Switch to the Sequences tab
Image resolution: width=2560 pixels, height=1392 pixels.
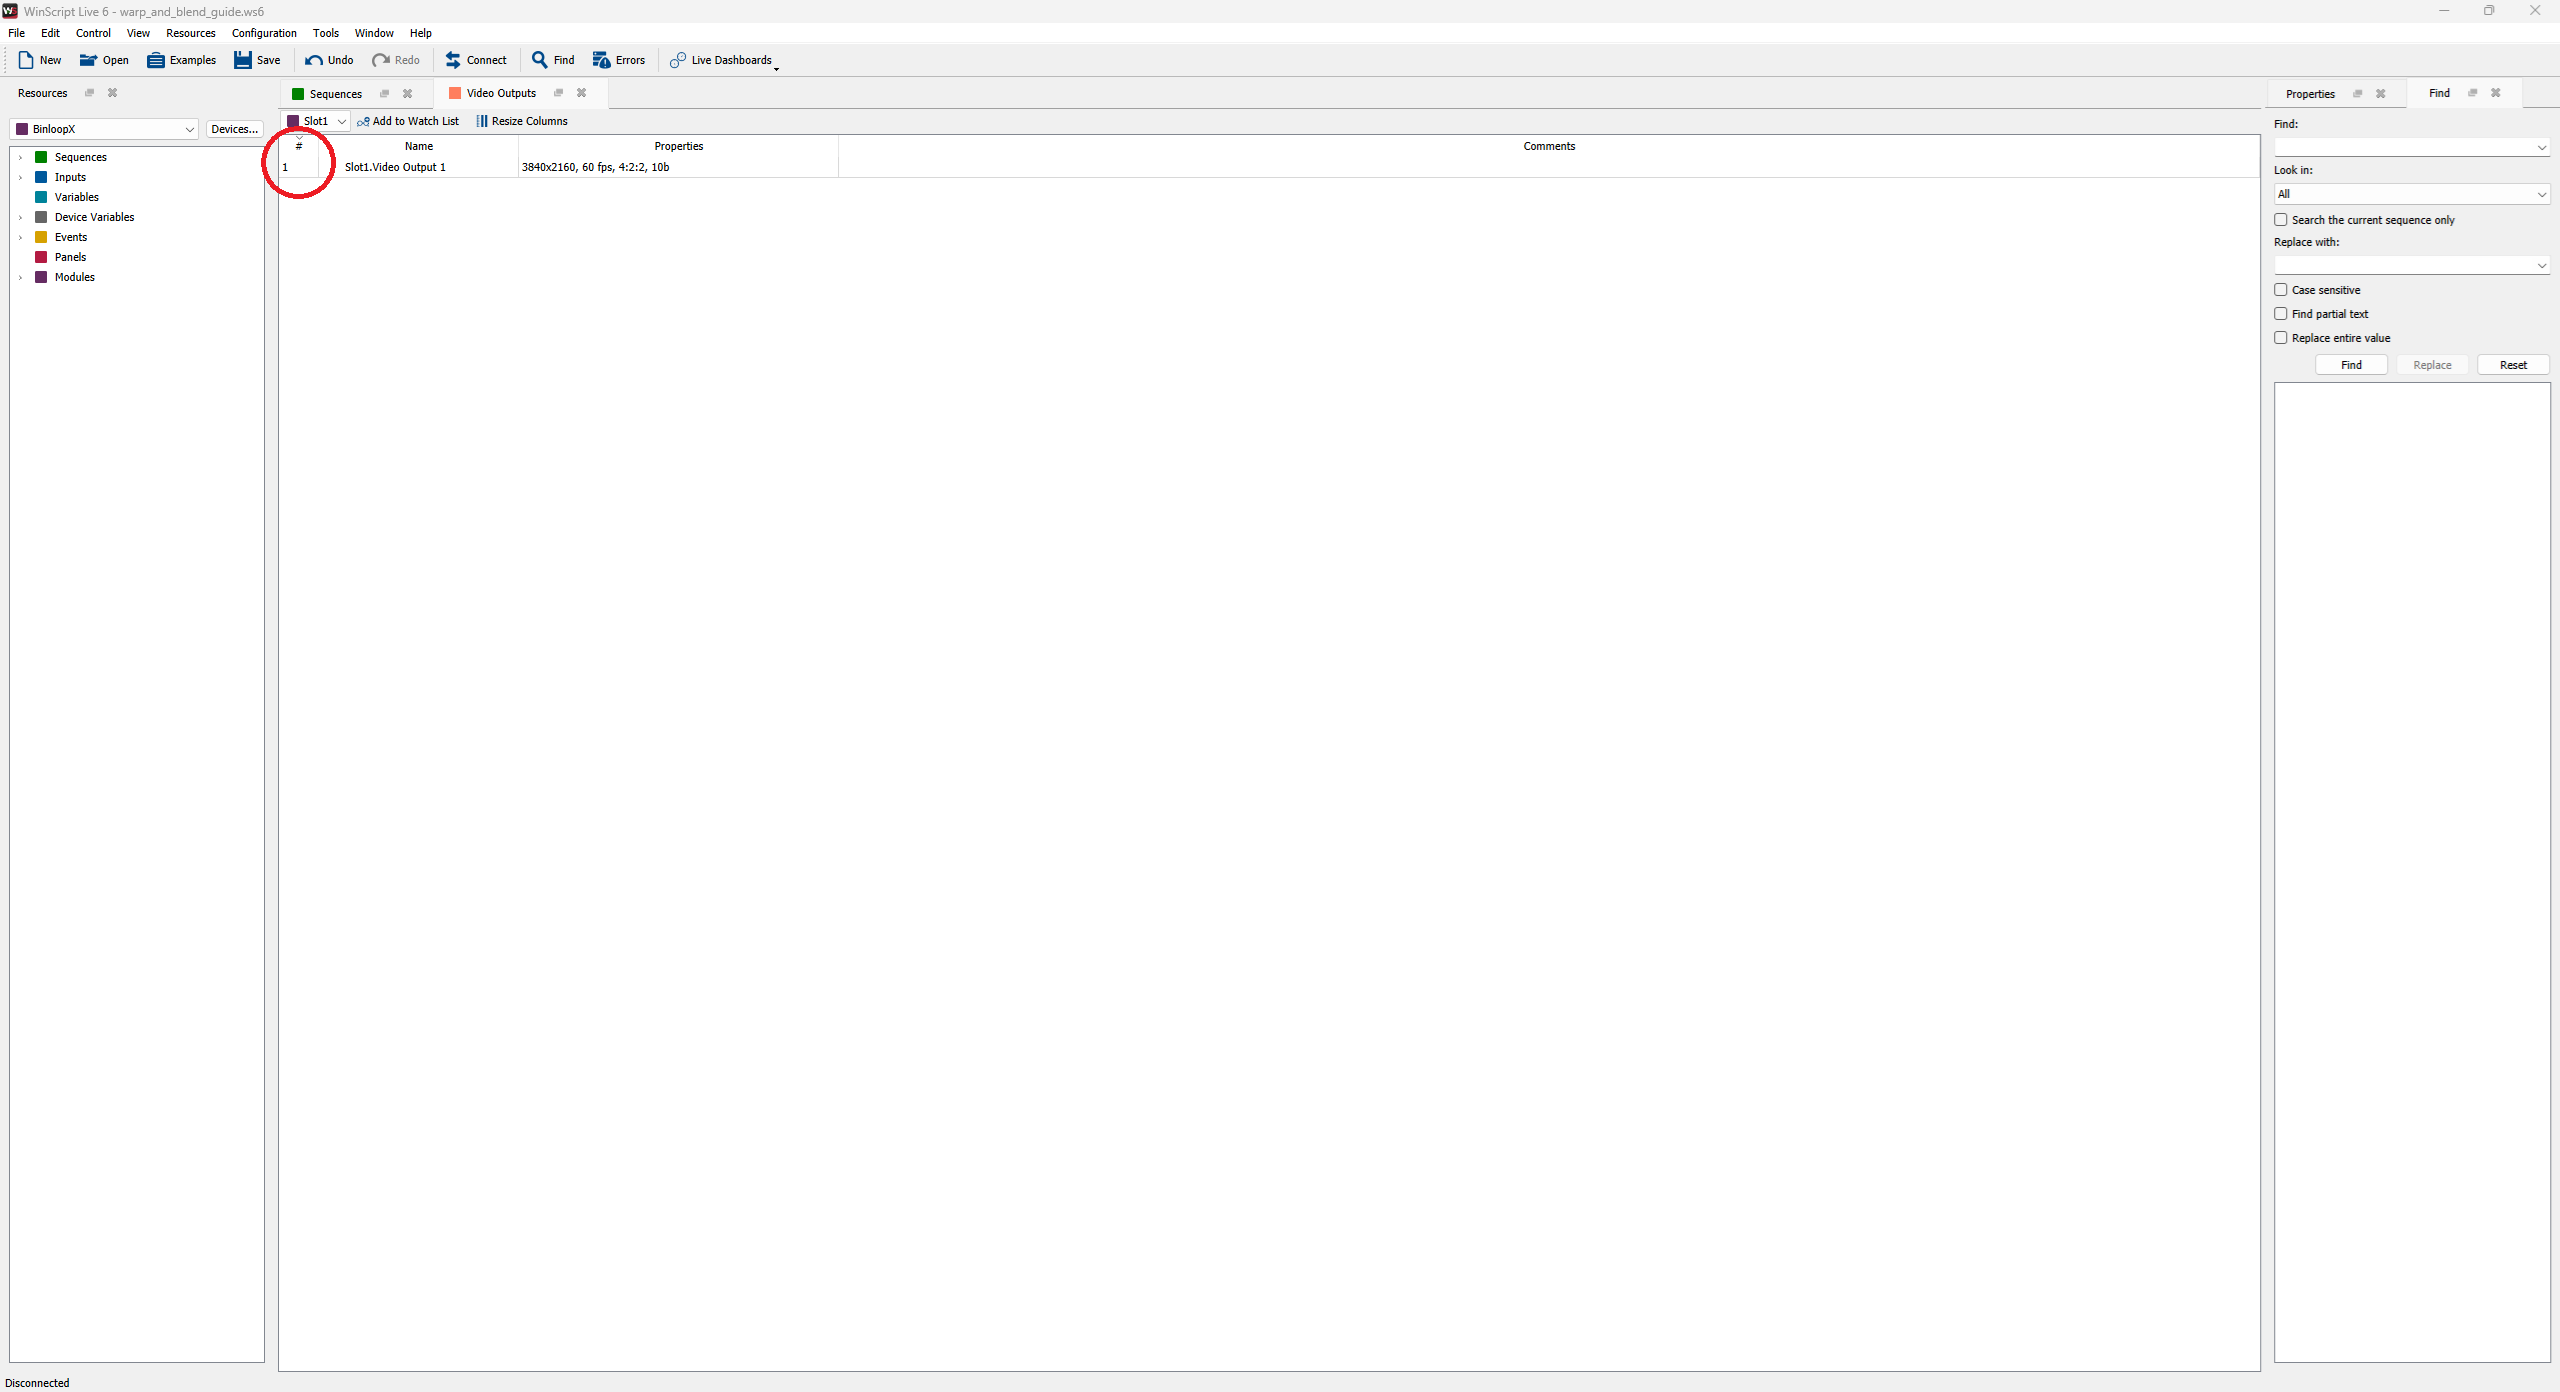click(335, 94)
